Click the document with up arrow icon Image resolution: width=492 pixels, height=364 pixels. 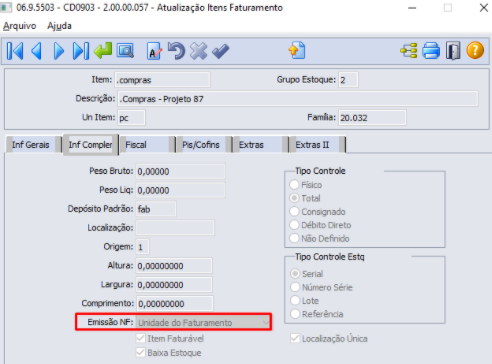click(297, 51)
